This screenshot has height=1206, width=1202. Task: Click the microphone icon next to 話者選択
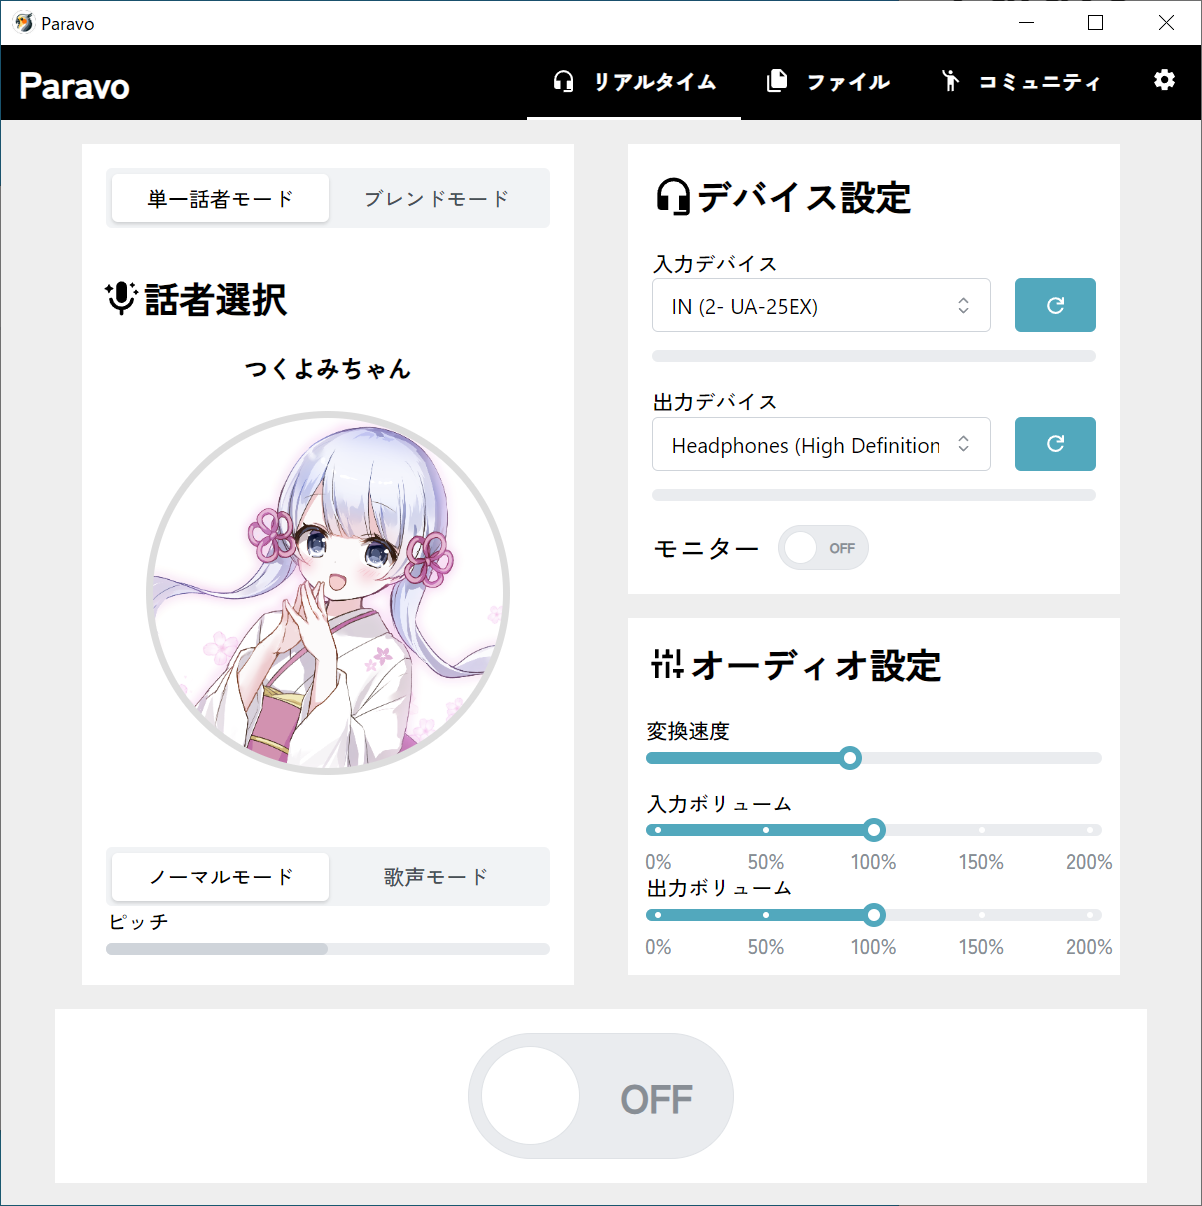coord(121,299)
